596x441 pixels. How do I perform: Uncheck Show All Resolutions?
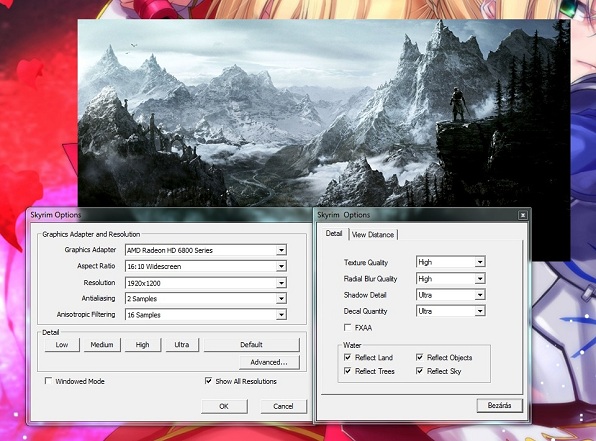pyautogui.click(x=208, y=381)
